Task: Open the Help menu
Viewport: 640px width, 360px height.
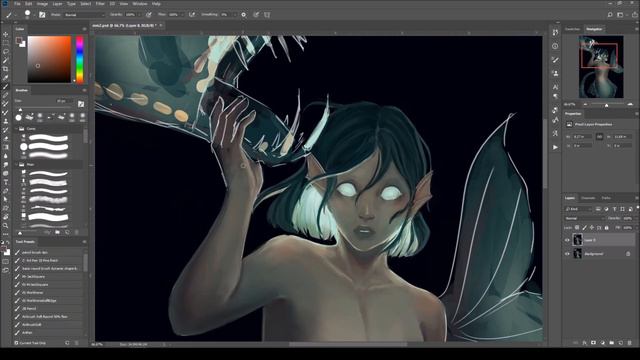Action: 156,4
